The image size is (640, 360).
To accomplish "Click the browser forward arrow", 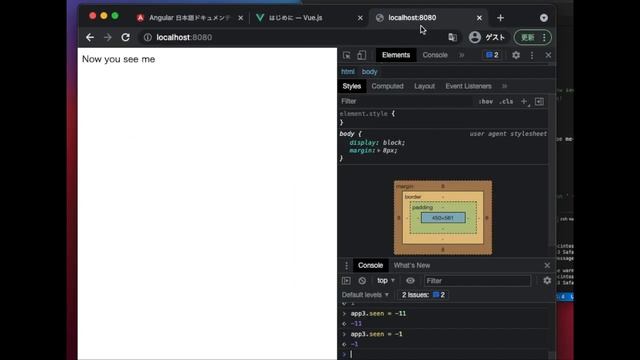I will (x=108, y=37).
